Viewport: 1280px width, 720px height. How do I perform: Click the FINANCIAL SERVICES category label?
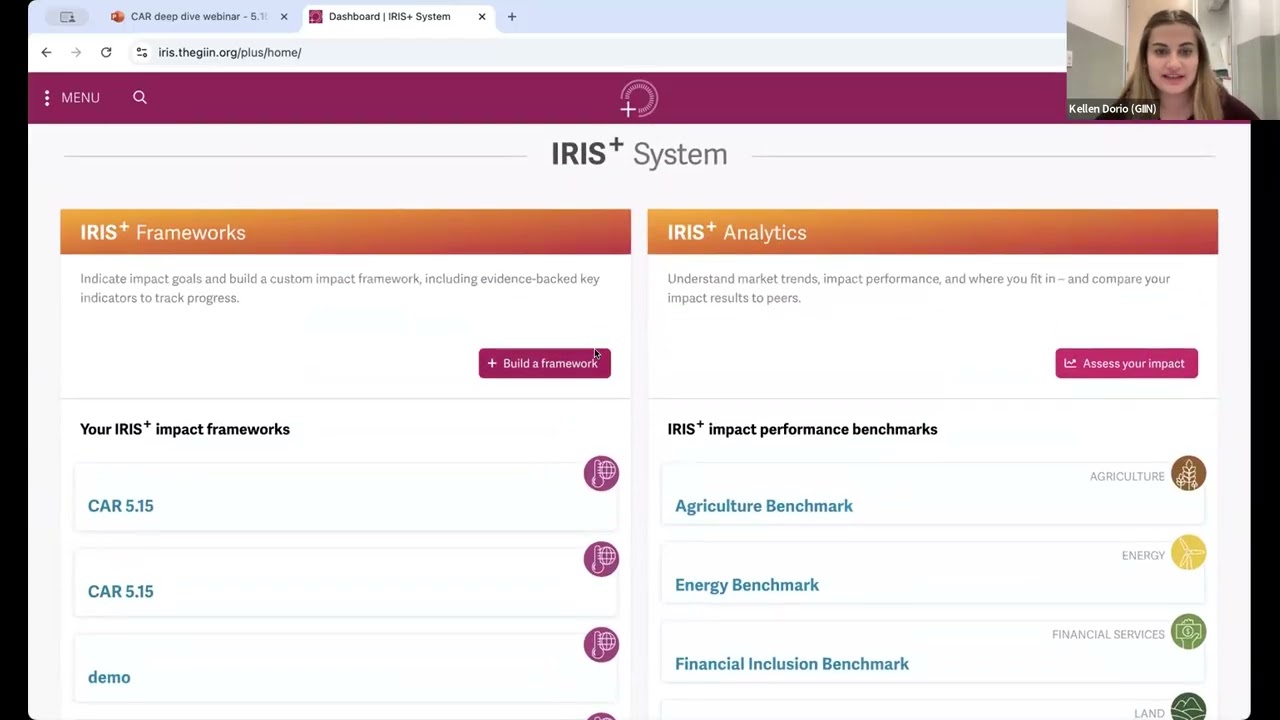click(1108, 635)
